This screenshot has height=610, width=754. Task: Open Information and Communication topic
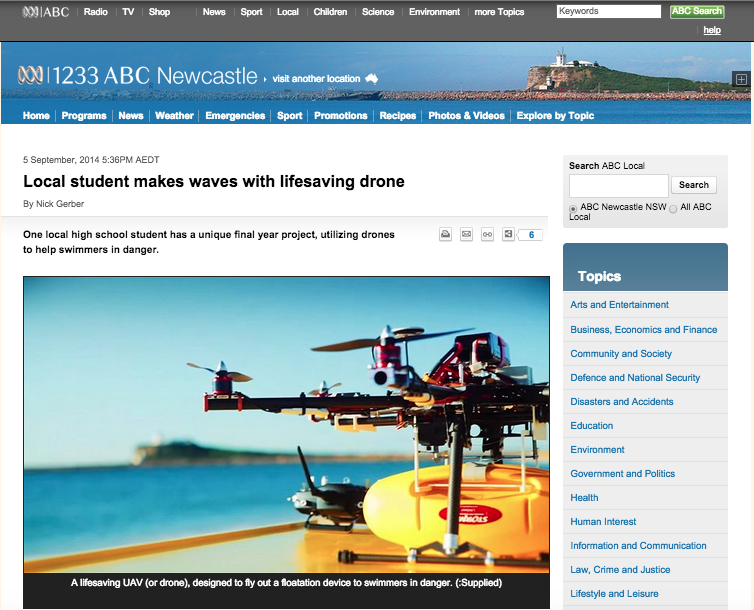pyautogui.click(x=638, y=546)
